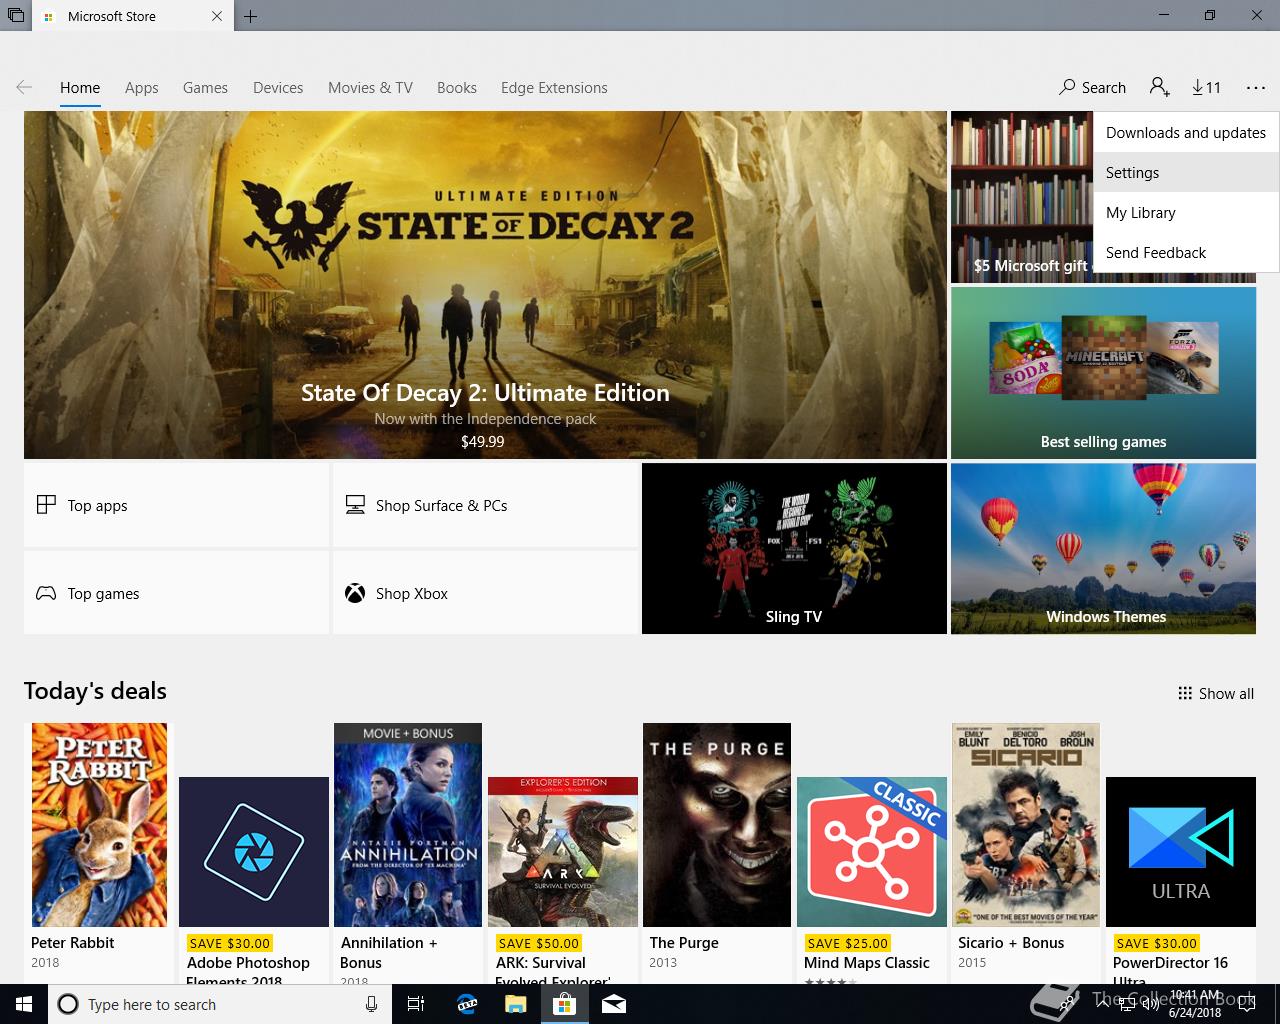Screen dimensions: 1280x1024
Task: Click the back arrow icon
Action: [24, 88]
